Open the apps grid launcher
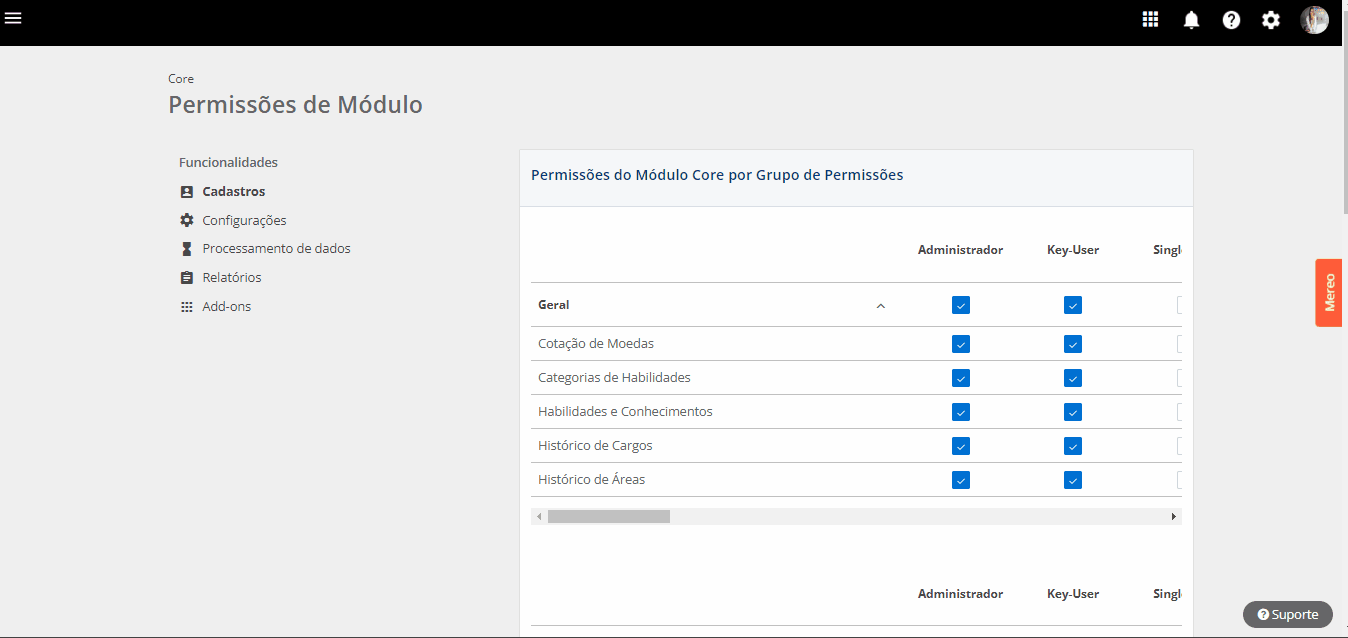Screen dimensions: 1348x638 (x=1150, y=20)
